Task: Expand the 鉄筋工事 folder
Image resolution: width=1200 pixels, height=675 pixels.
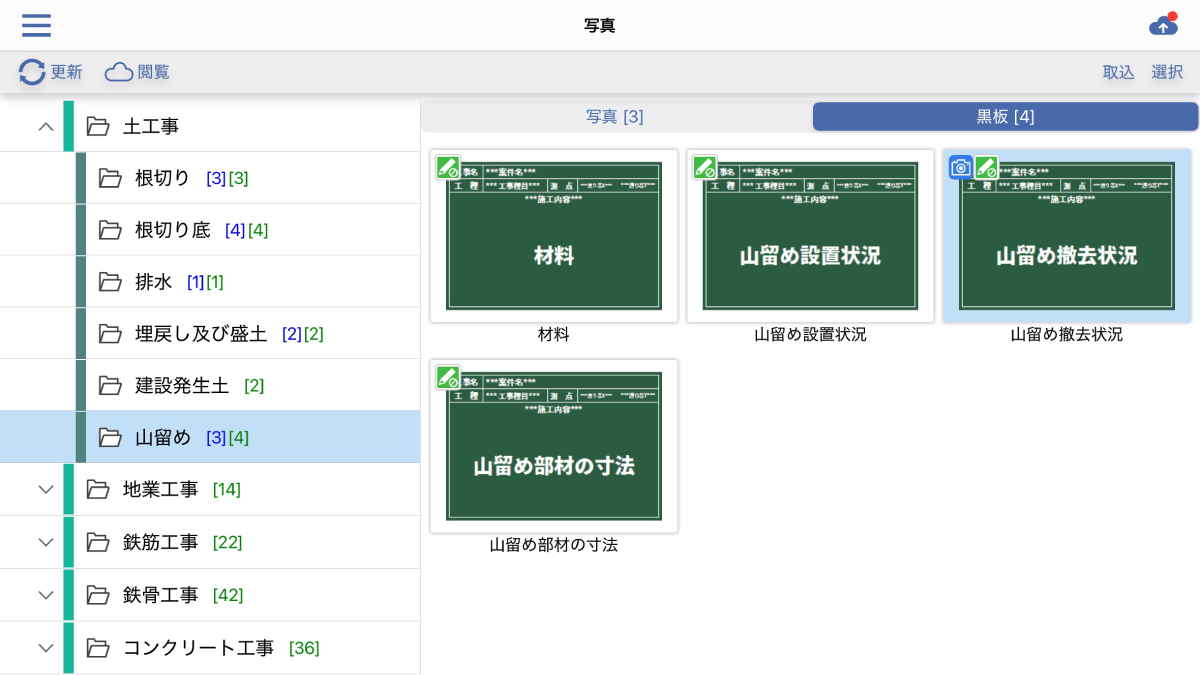Action: point(45,542)
